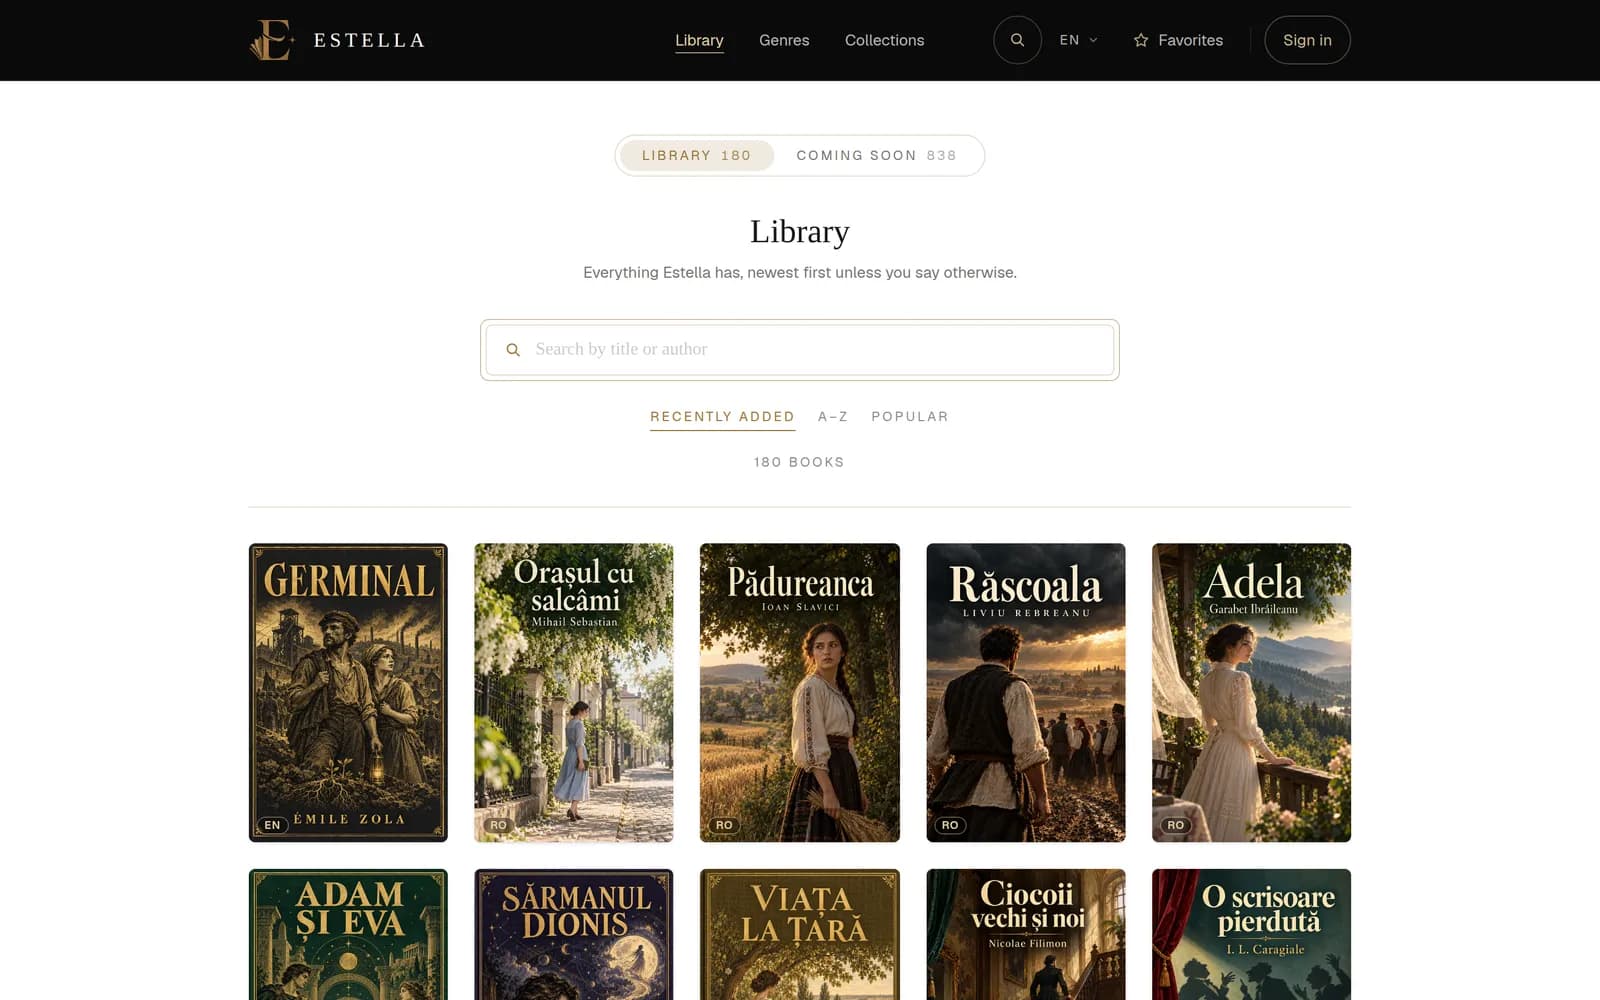The height and width of the screenshot is (1000, 1600).
Task: Click the RO badge on Pădureanca cover
Action: pos(724,825)
